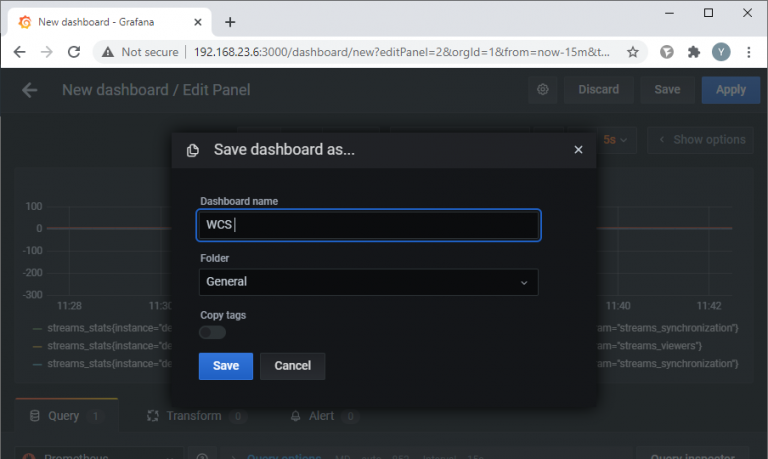Open the Chrome extensions puzzle icon
This screenshot has height=459, width=768.
(x=693, y=52)
